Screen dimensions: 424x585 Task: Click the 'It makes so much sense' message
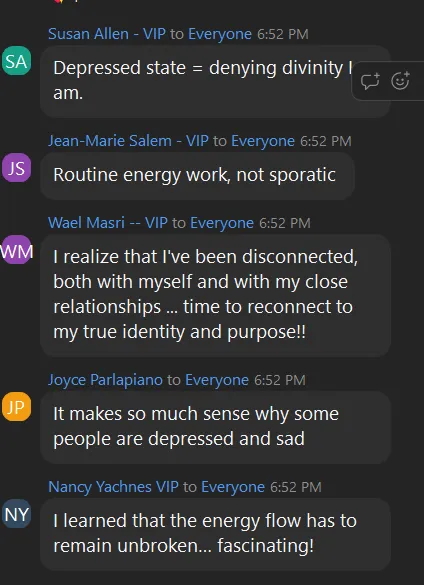(x=215, y=427)
